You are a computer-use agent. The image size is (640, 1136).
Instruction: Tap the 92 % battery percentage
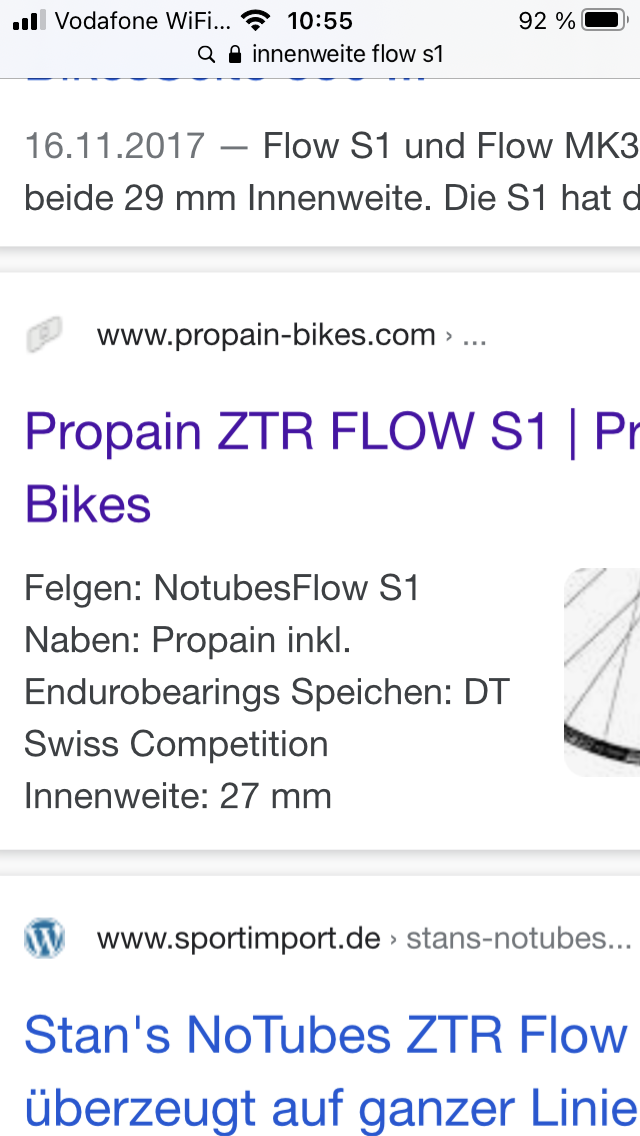[547, 20]
